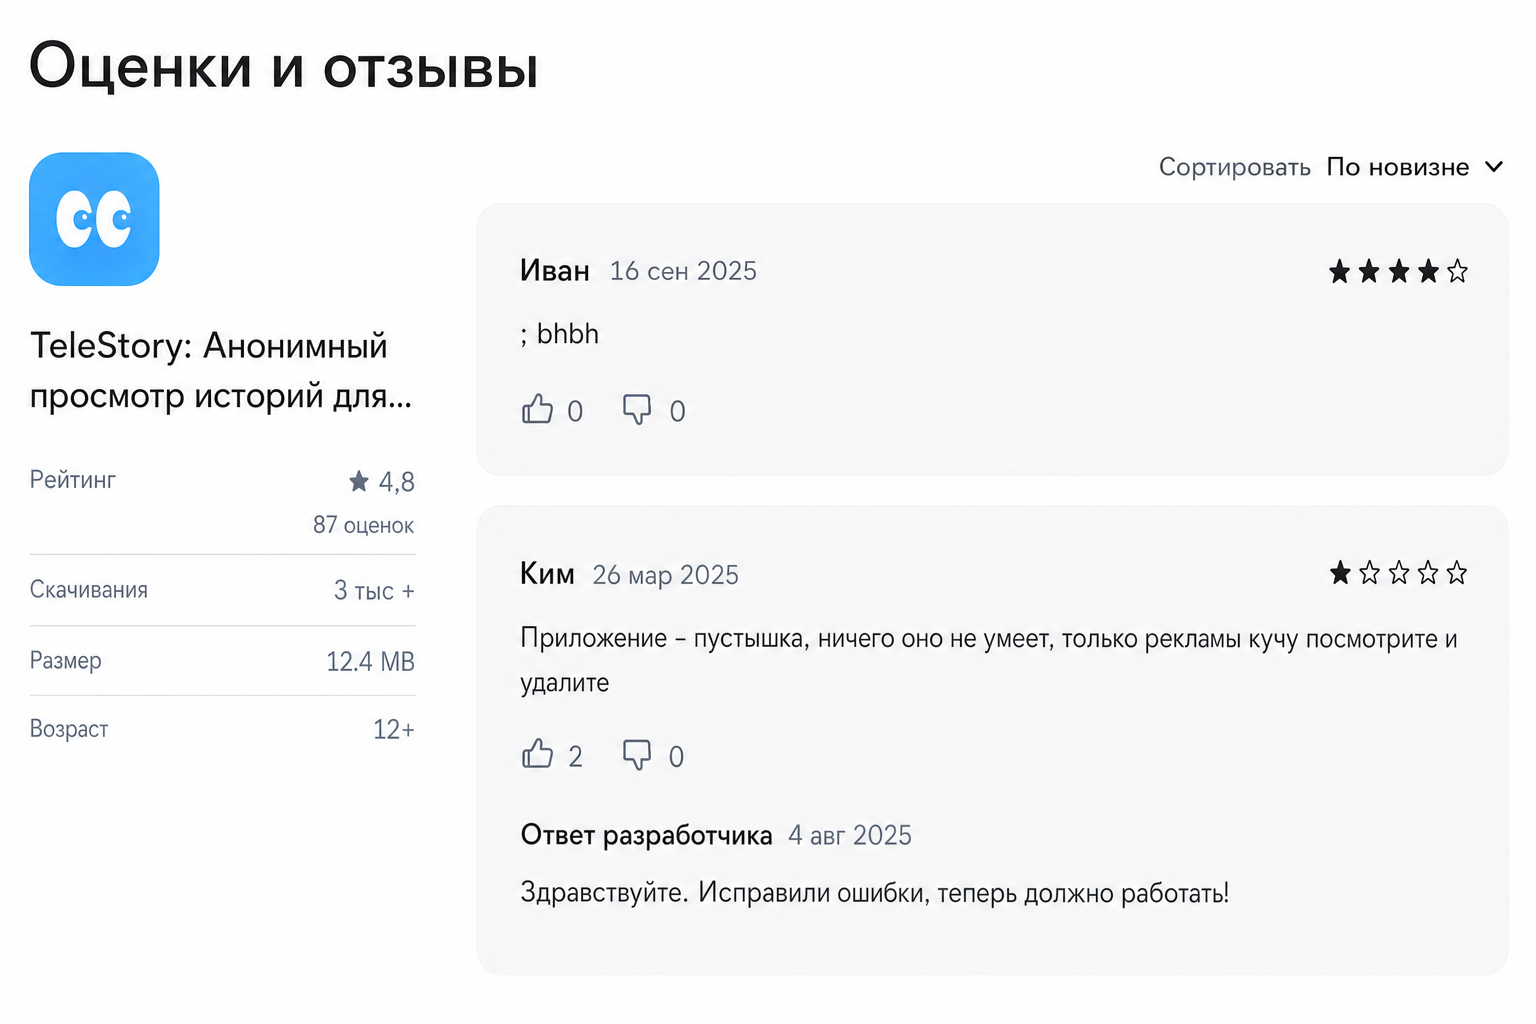Click Kim's review text about ads
Viewport: 1536px width, 1024px height.
tap(989, 660)
